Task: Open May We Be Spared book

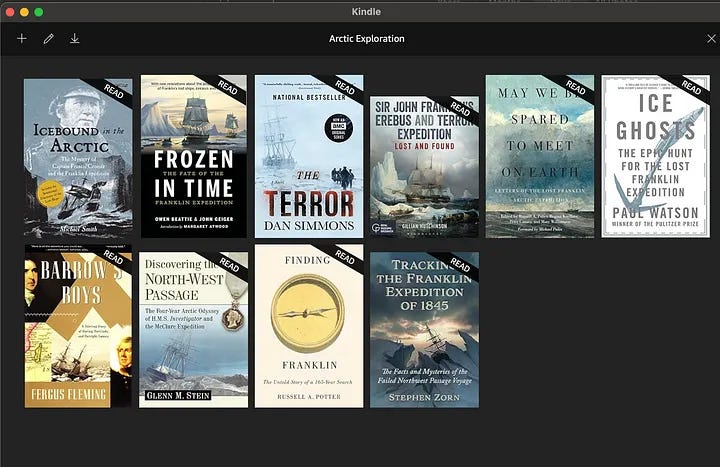Action: 540,156
